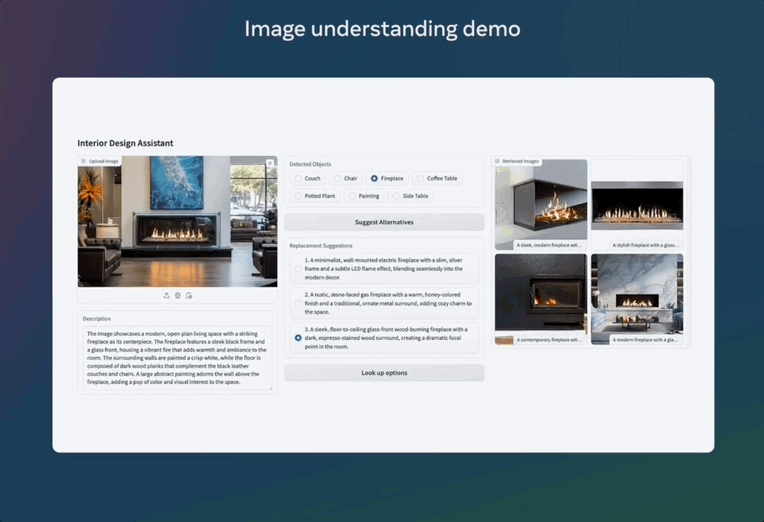Open the contemporary fireplace thumbnail
The height and width of the screenshot is (522, 764).
pyautogui.click(x=540, y=298)
